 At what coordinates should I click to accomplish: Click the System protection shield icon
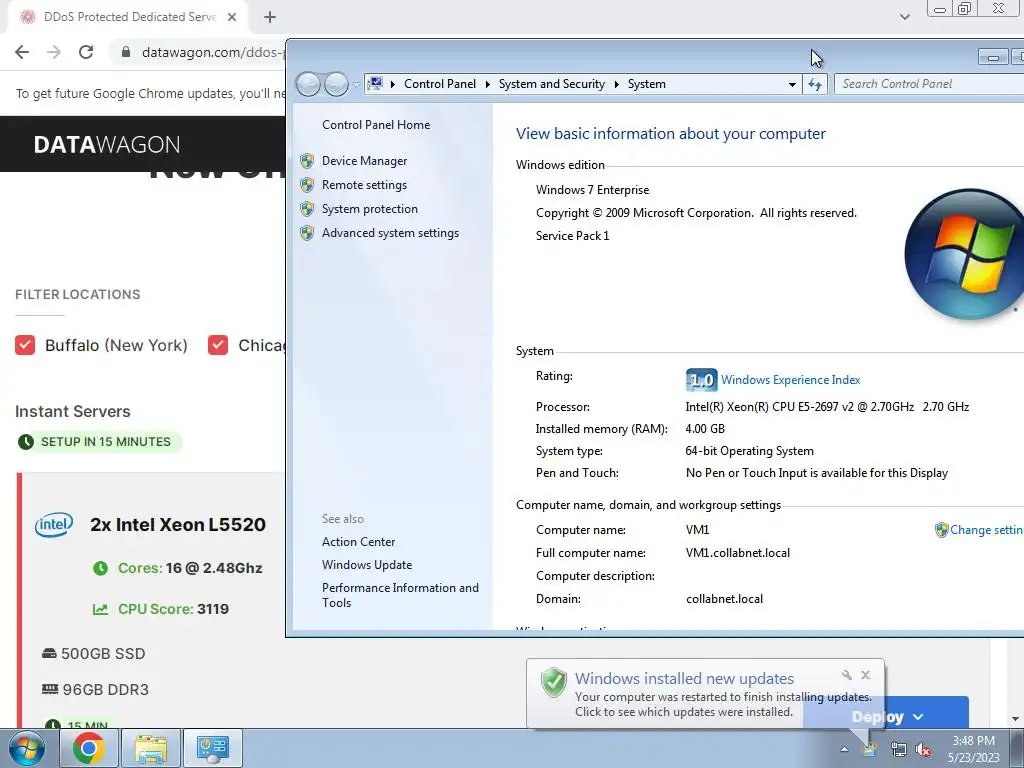click(307, 209)
